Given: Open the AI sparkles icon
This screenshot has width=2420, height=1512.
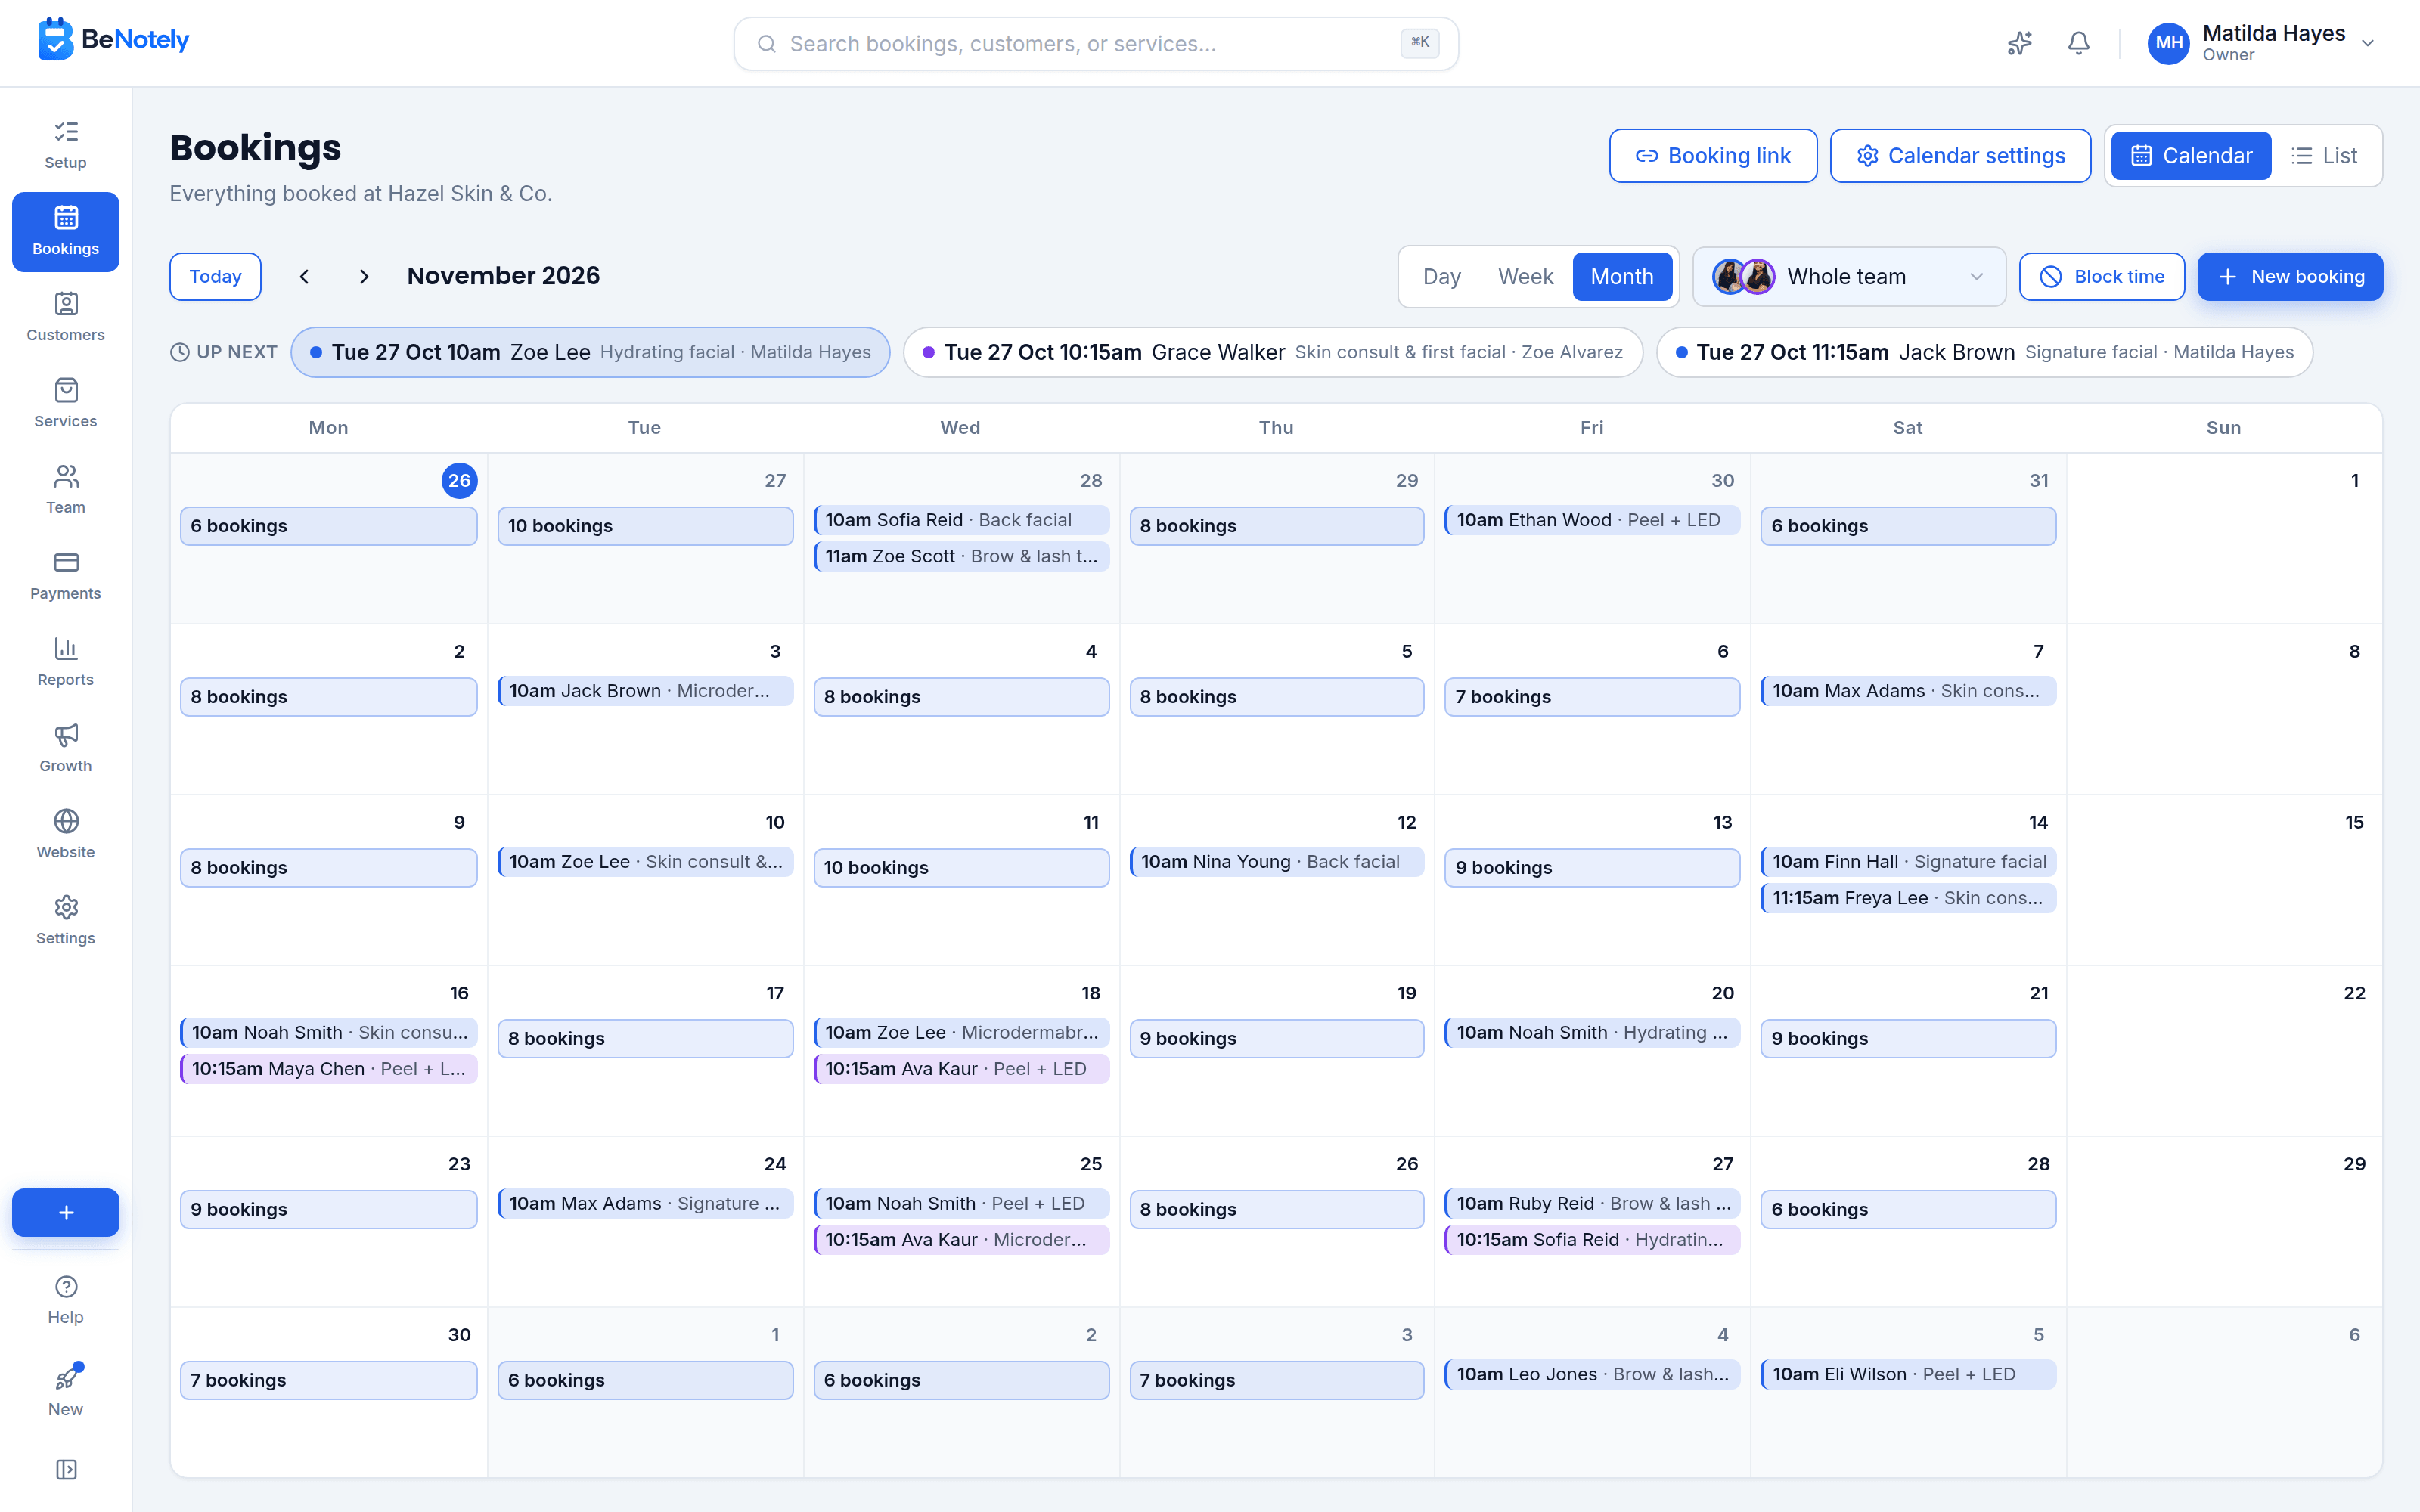Looking at the screenshot, I should 2020,43.
